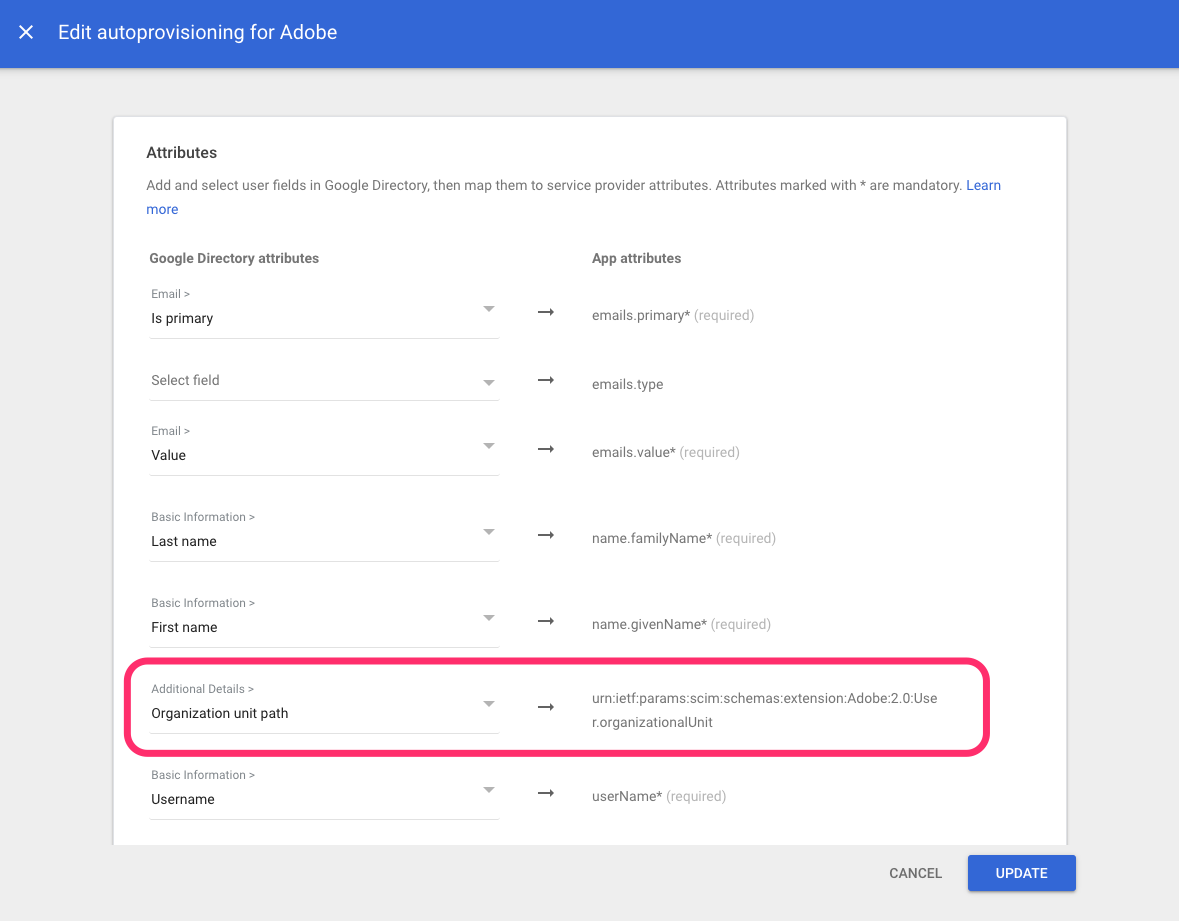Click the mapping arrow for name.familyName

coord(545,535)
